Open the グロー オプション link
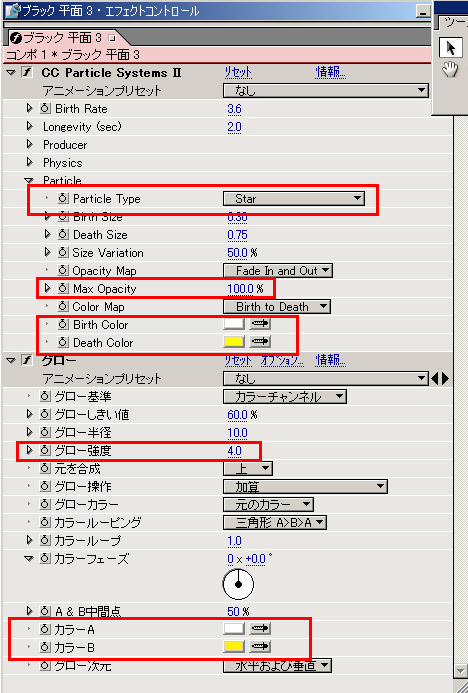 [x=282, y=360]
